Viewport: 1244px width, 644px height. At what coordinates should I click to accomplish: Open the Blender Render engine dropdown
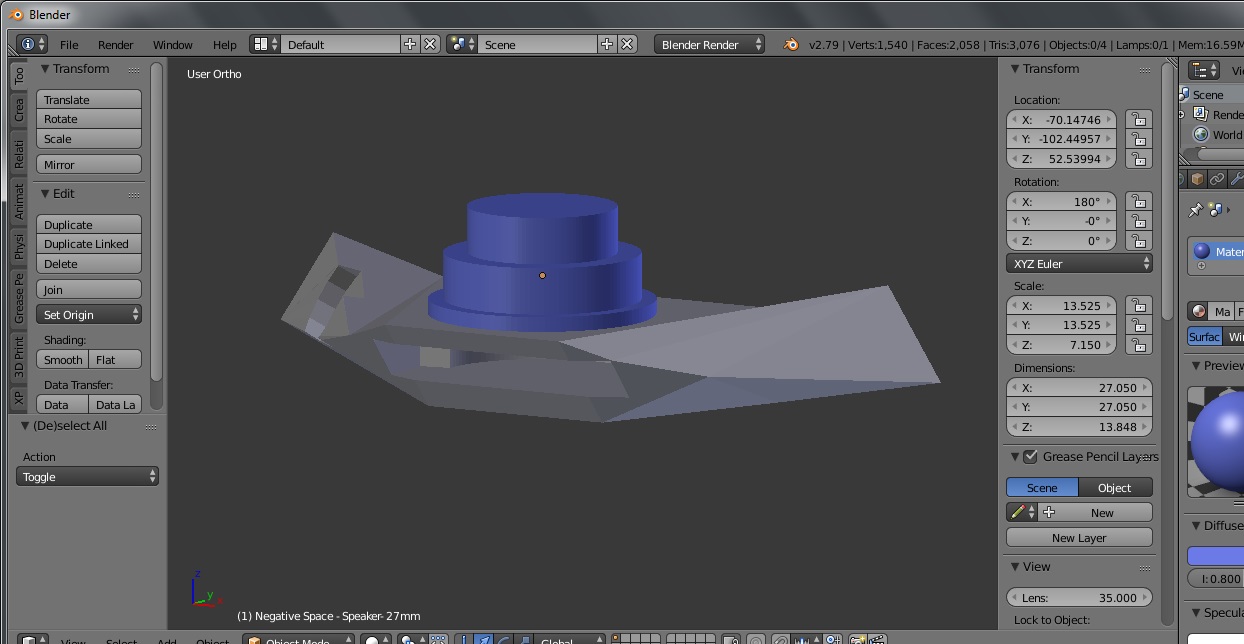(x=710, y=44)
